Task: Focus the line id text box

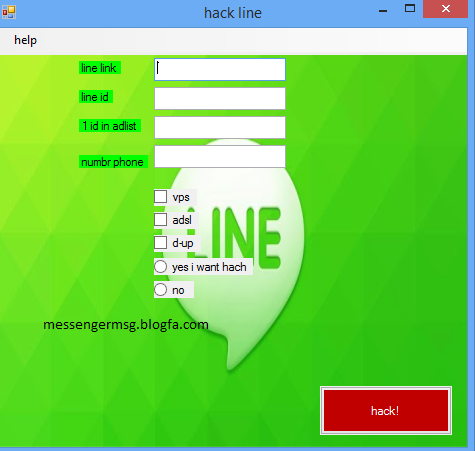Action: tap(220, 98)
